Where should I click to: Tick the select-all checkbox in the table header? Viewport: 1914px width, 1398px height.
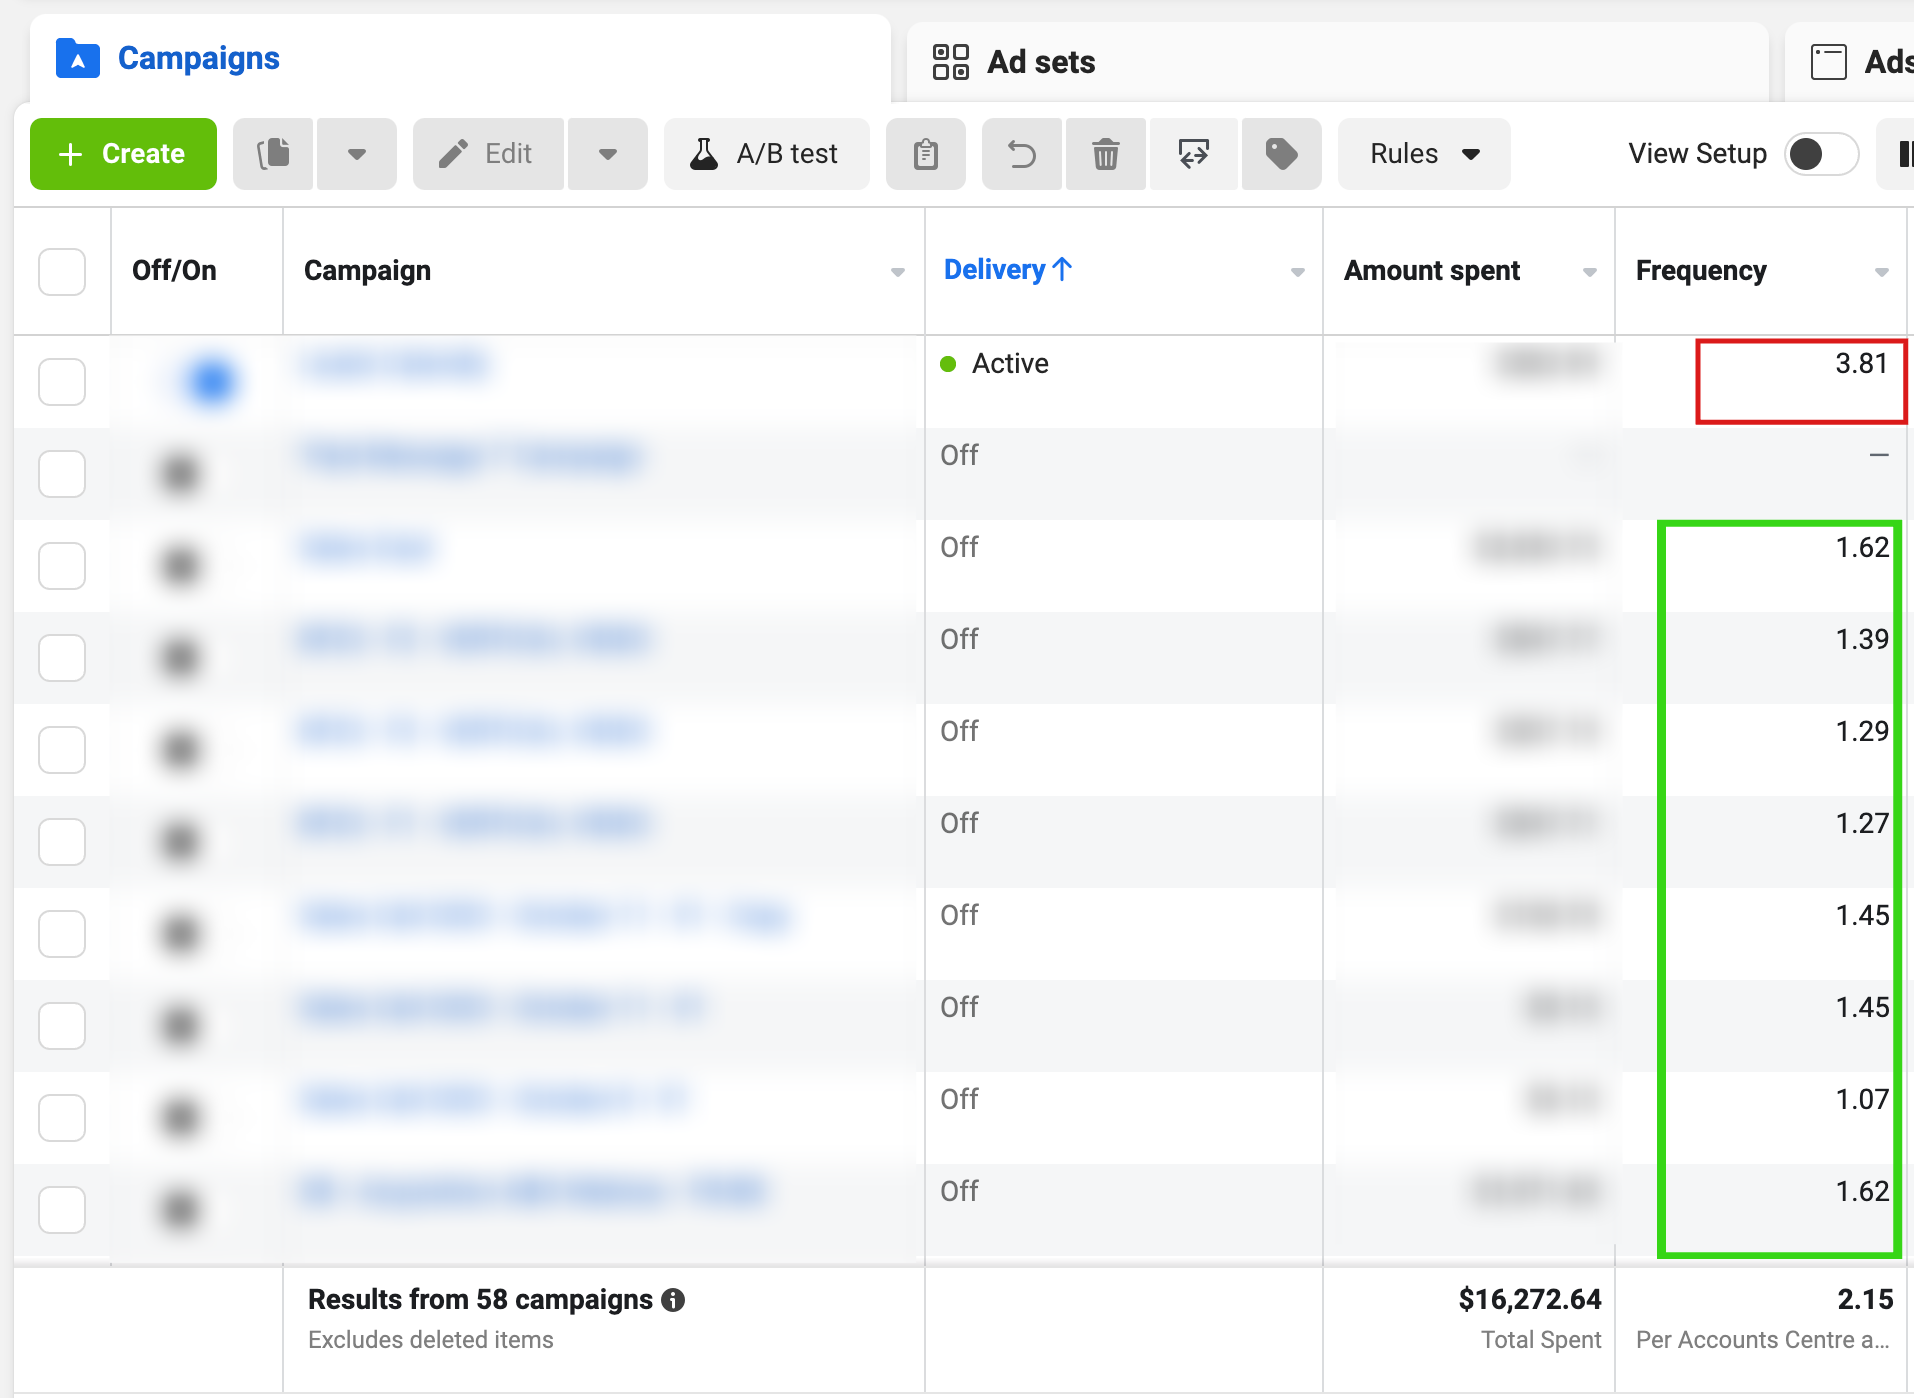tap(62, 272)
